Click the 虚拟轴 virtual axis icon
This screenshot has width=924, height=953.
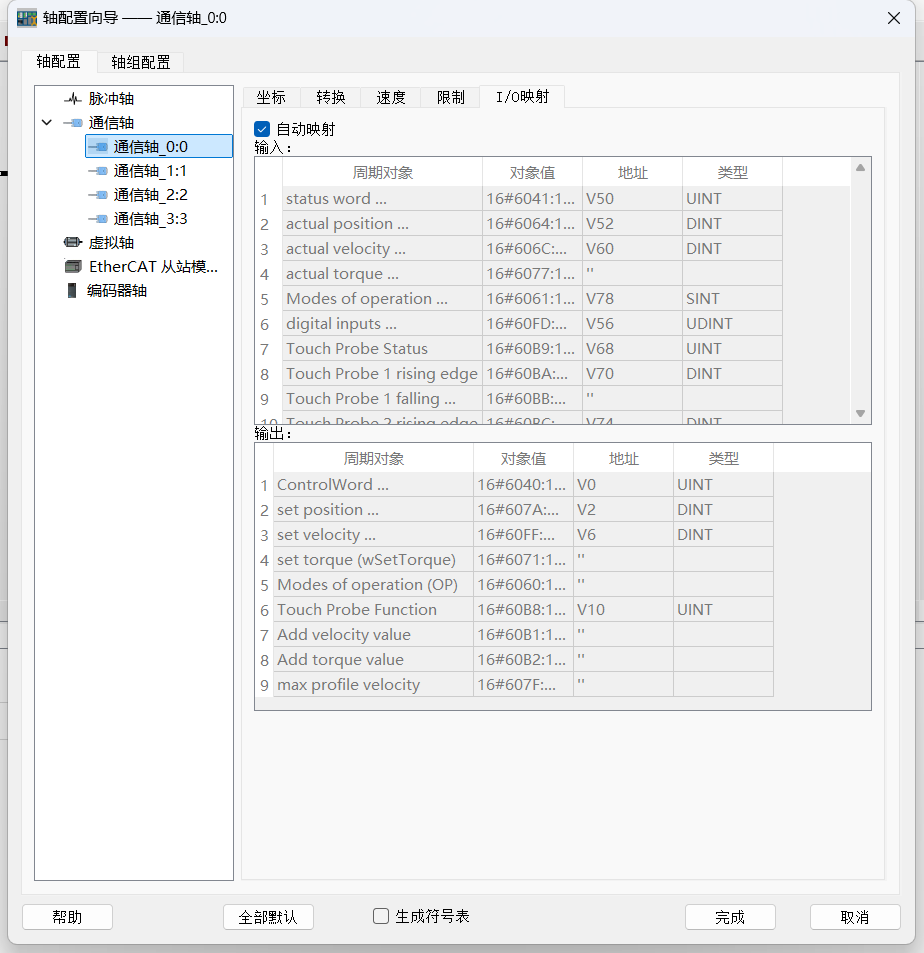click(x=73, y=243)
